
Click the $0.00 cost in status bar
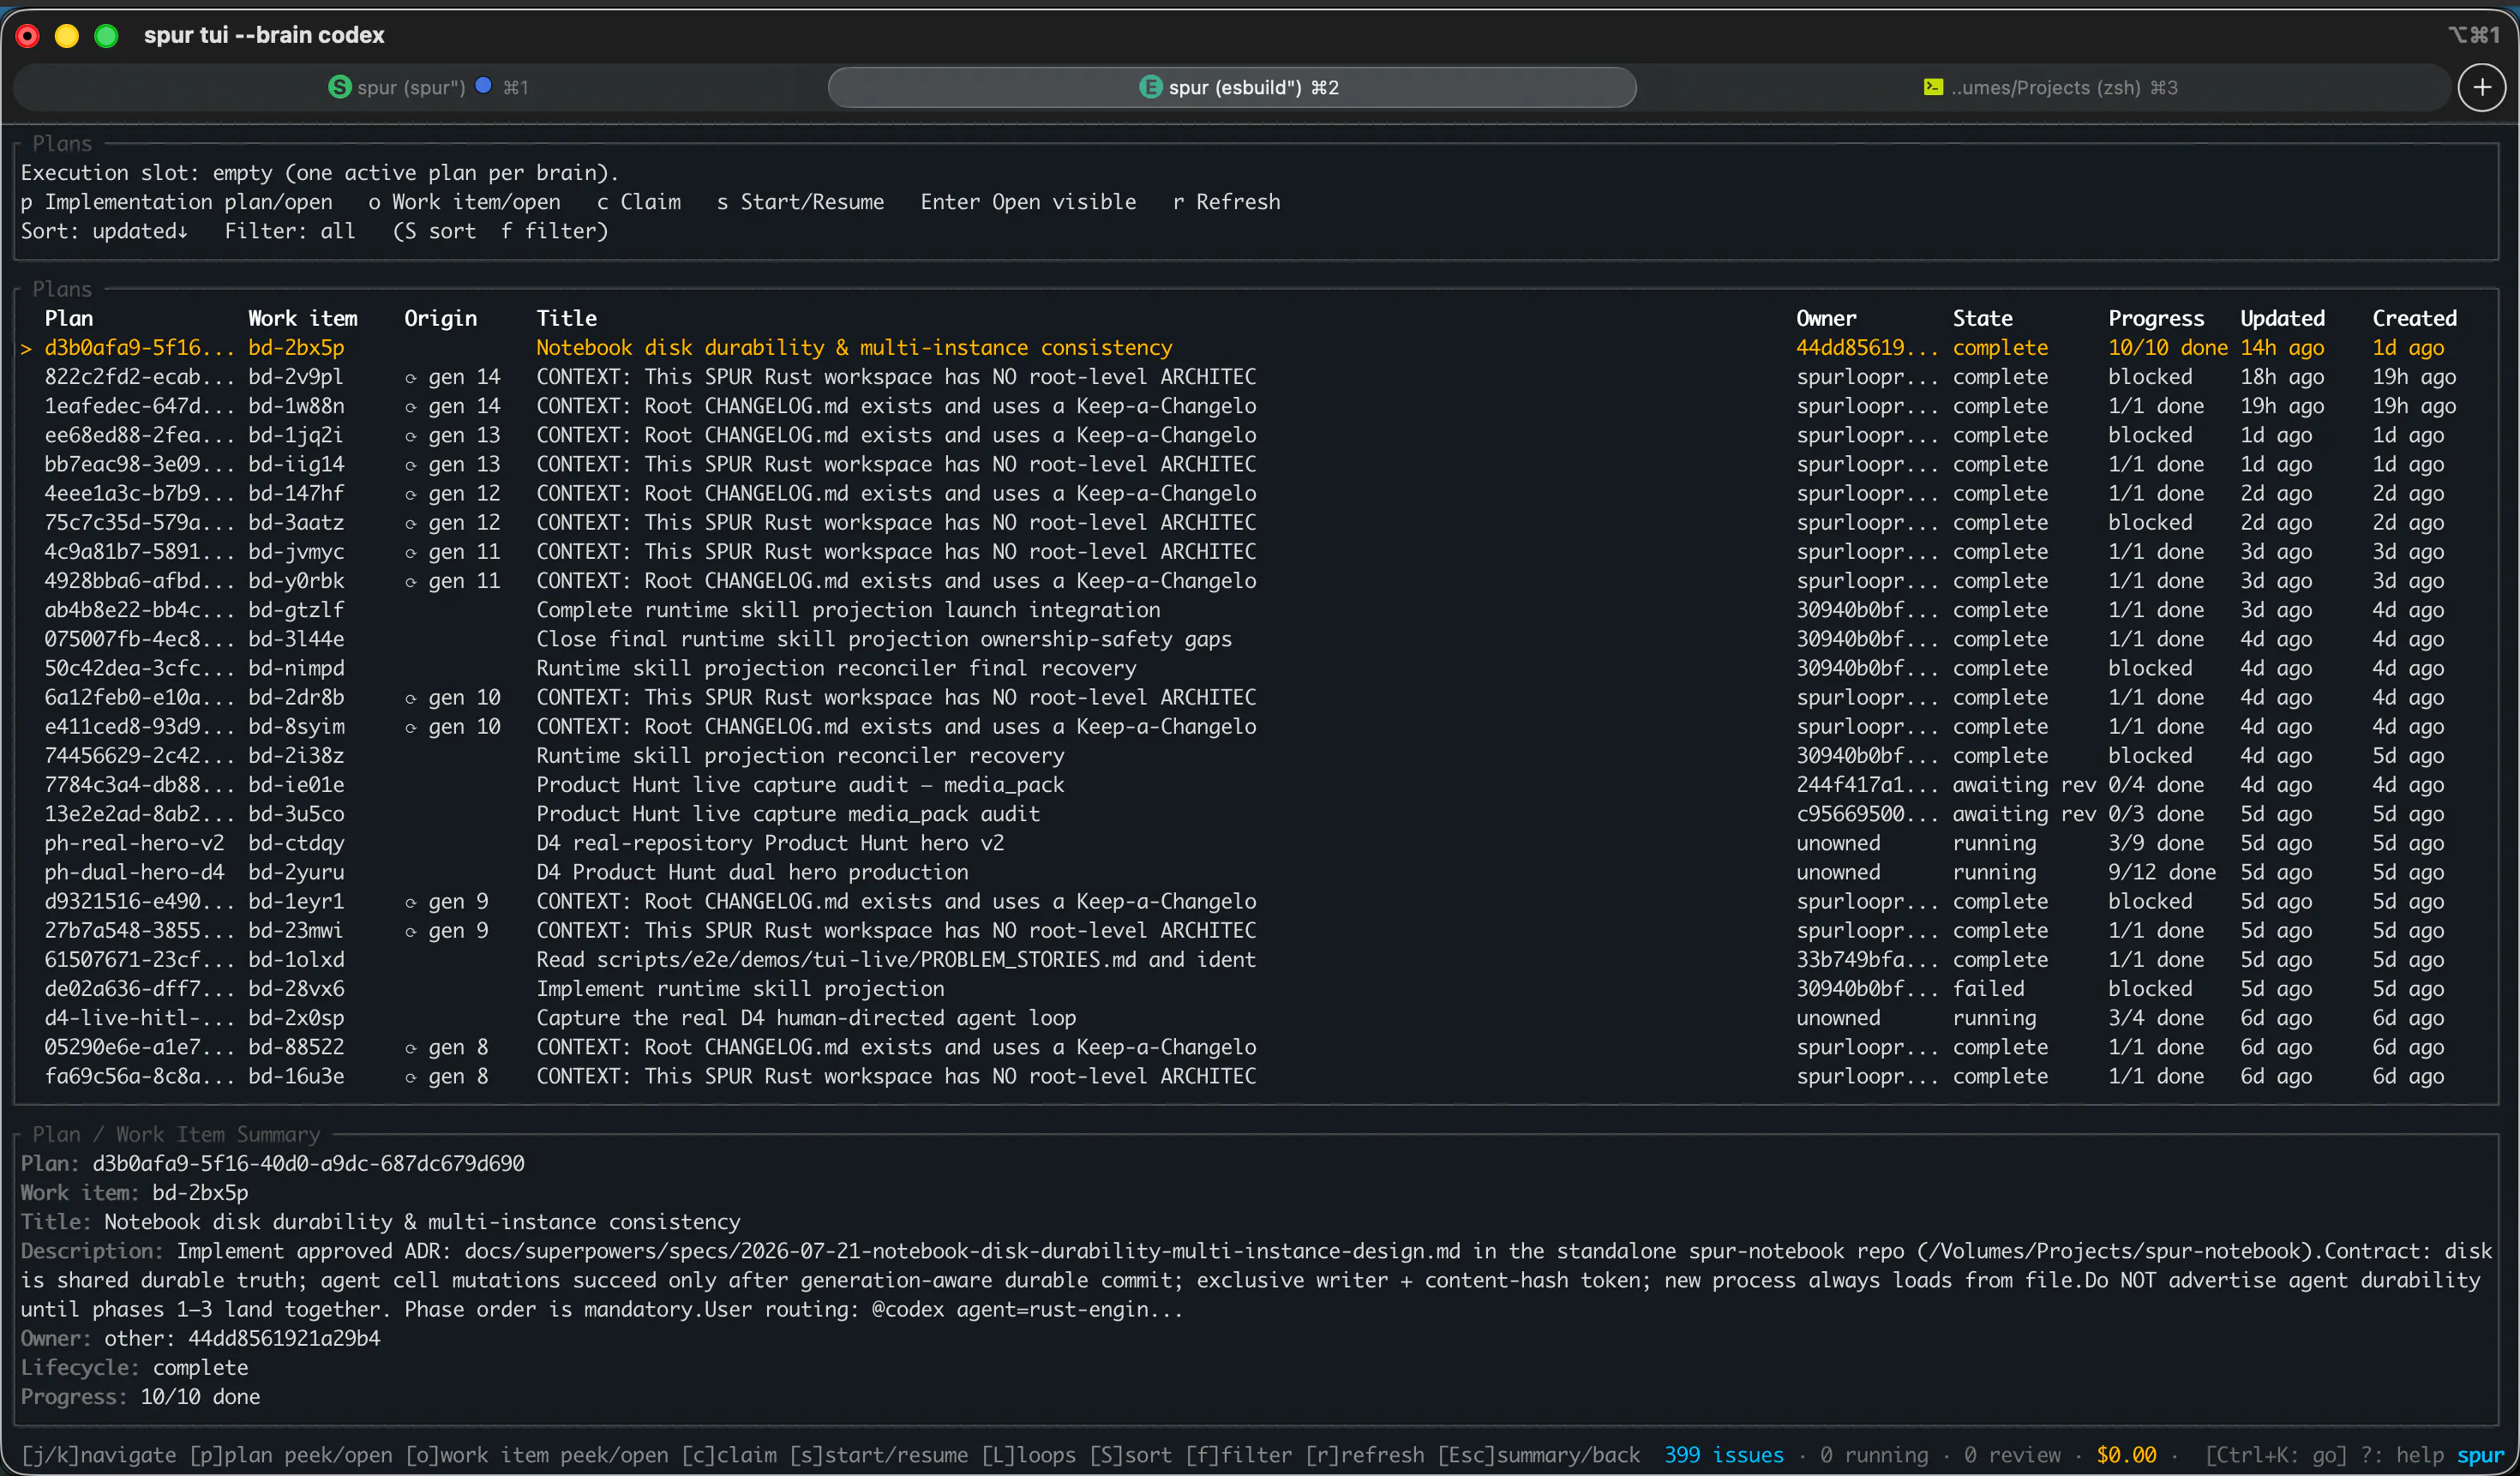pyautogui.click(x=2126, y=1455)
